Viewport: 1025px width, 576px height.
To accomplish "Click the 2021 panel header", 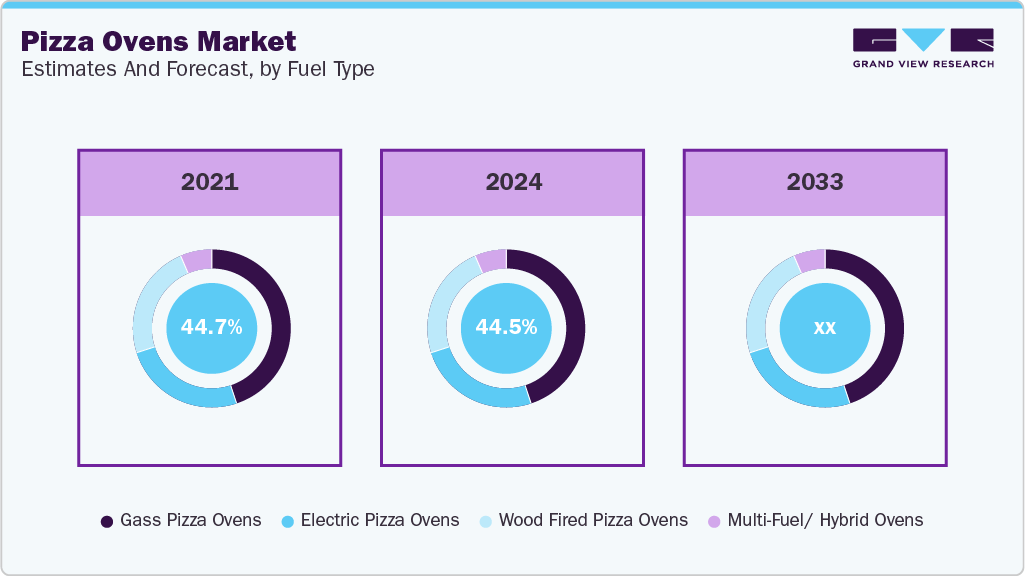I will (210, 183).
